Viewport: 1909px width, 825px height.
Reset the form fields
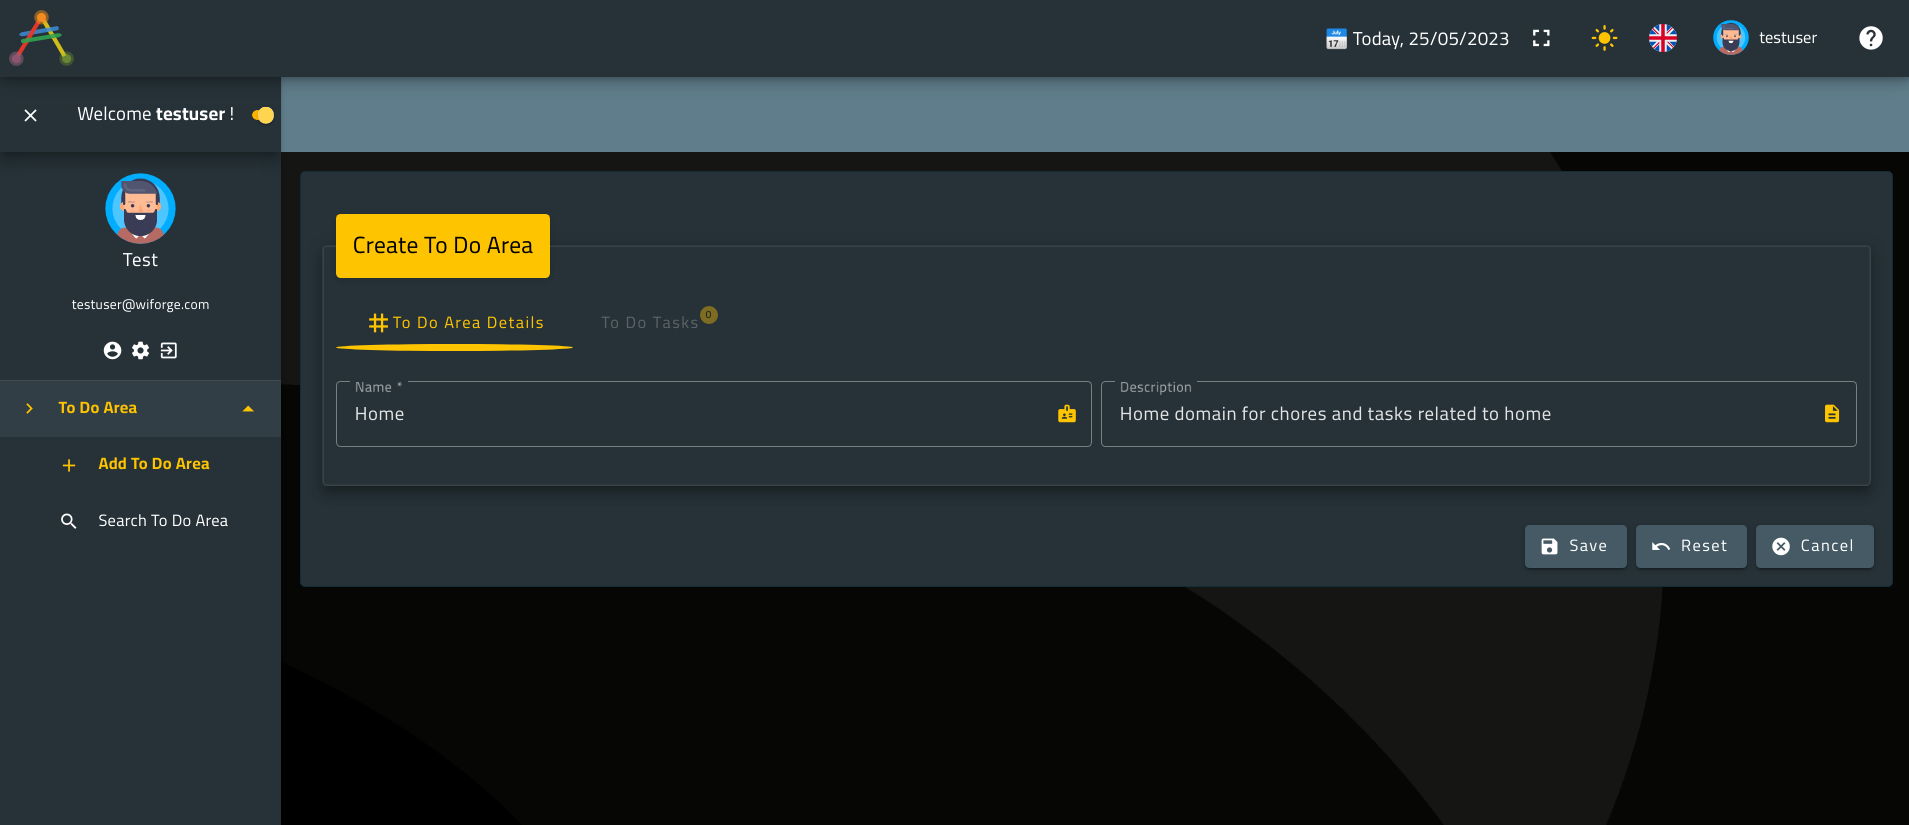click(1691, 546)
